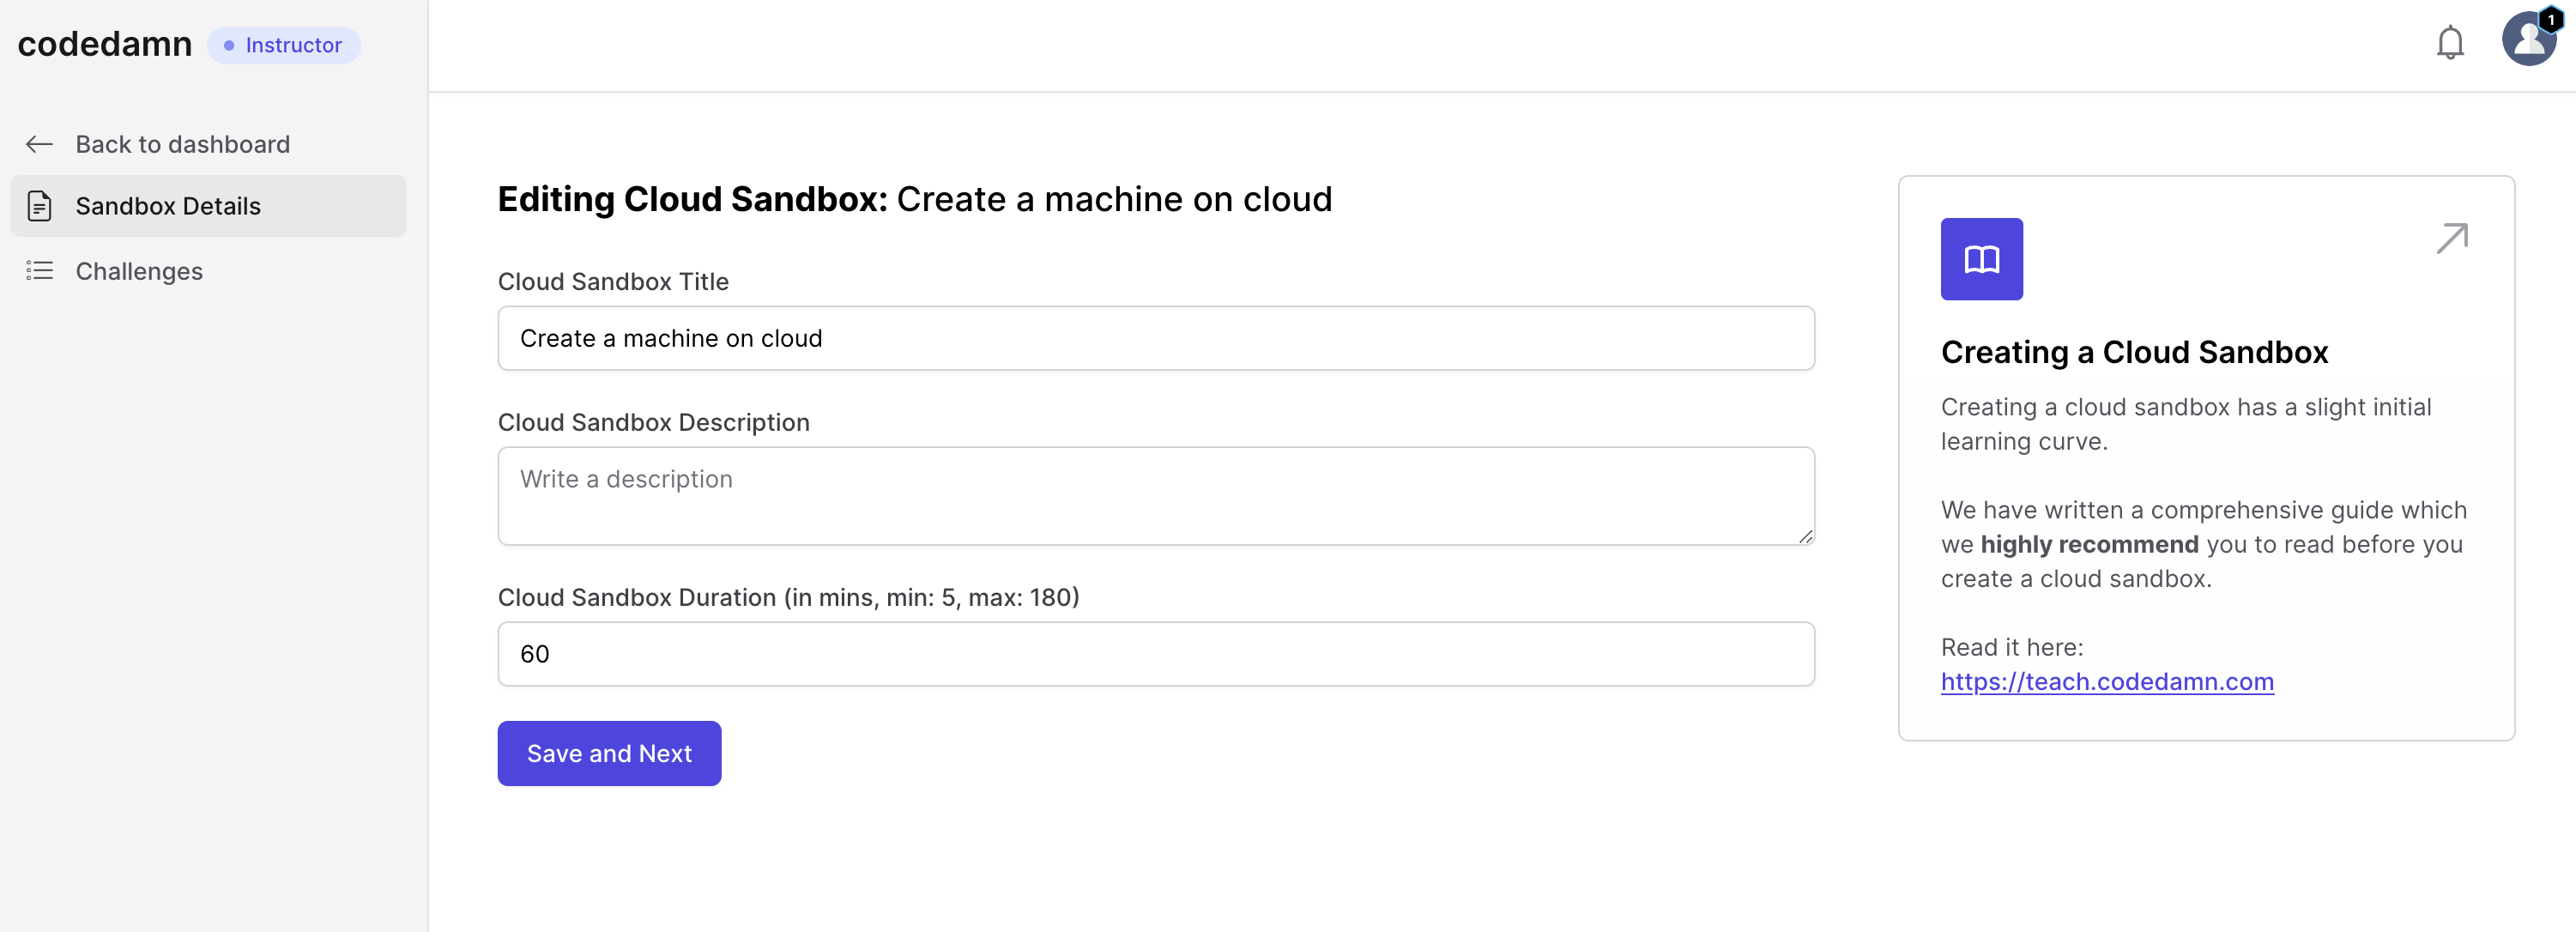Click the notification count badge on avatar
Screen dimensions: 2576x932
(x=2550, y=20)
